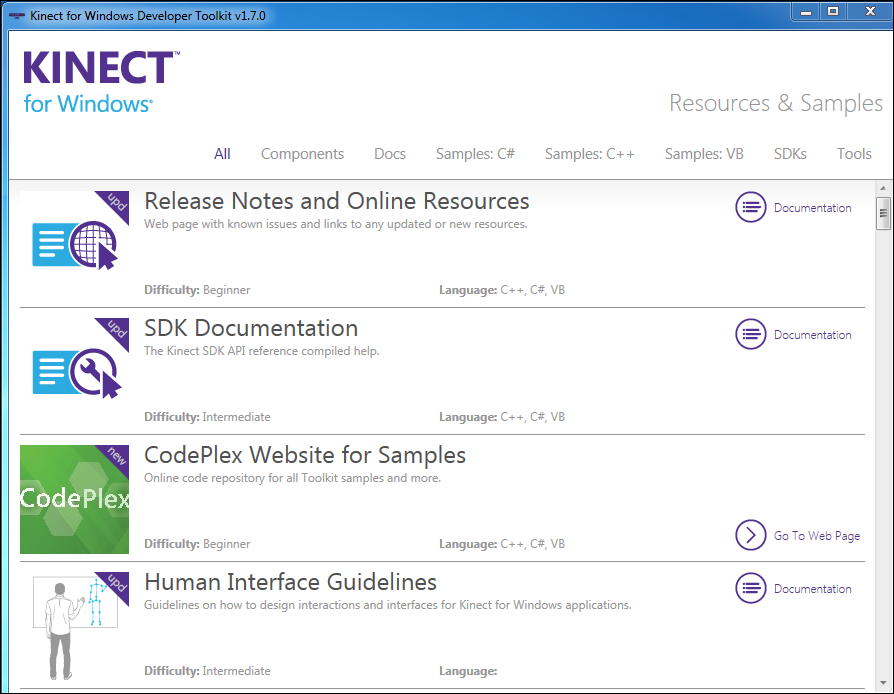Click the Documentation link for SDK Documentation
The width and height of the screenshot is (894, 694).
tap(812, 334)
